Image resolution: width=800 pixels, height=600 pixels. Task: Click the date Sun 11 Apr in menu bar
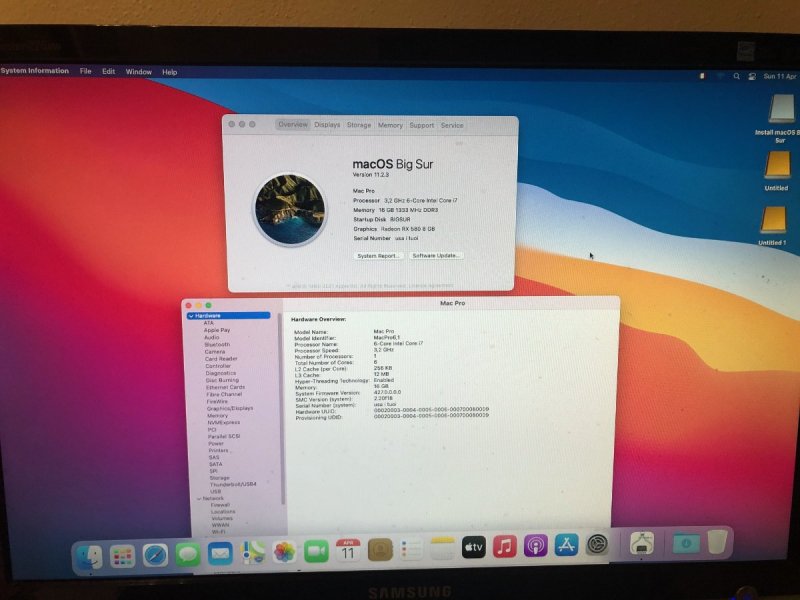(780, 76)
